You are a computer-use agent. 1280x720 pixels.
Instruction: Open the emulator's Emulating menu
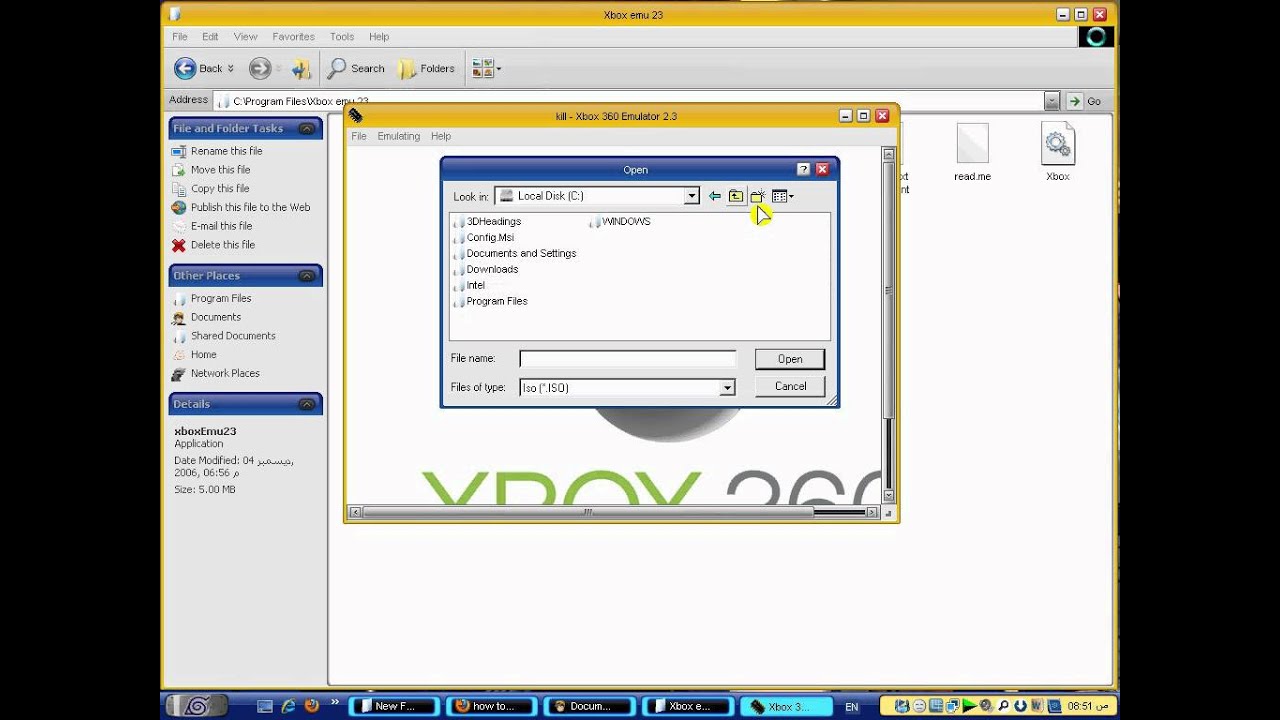click(399, 136)
